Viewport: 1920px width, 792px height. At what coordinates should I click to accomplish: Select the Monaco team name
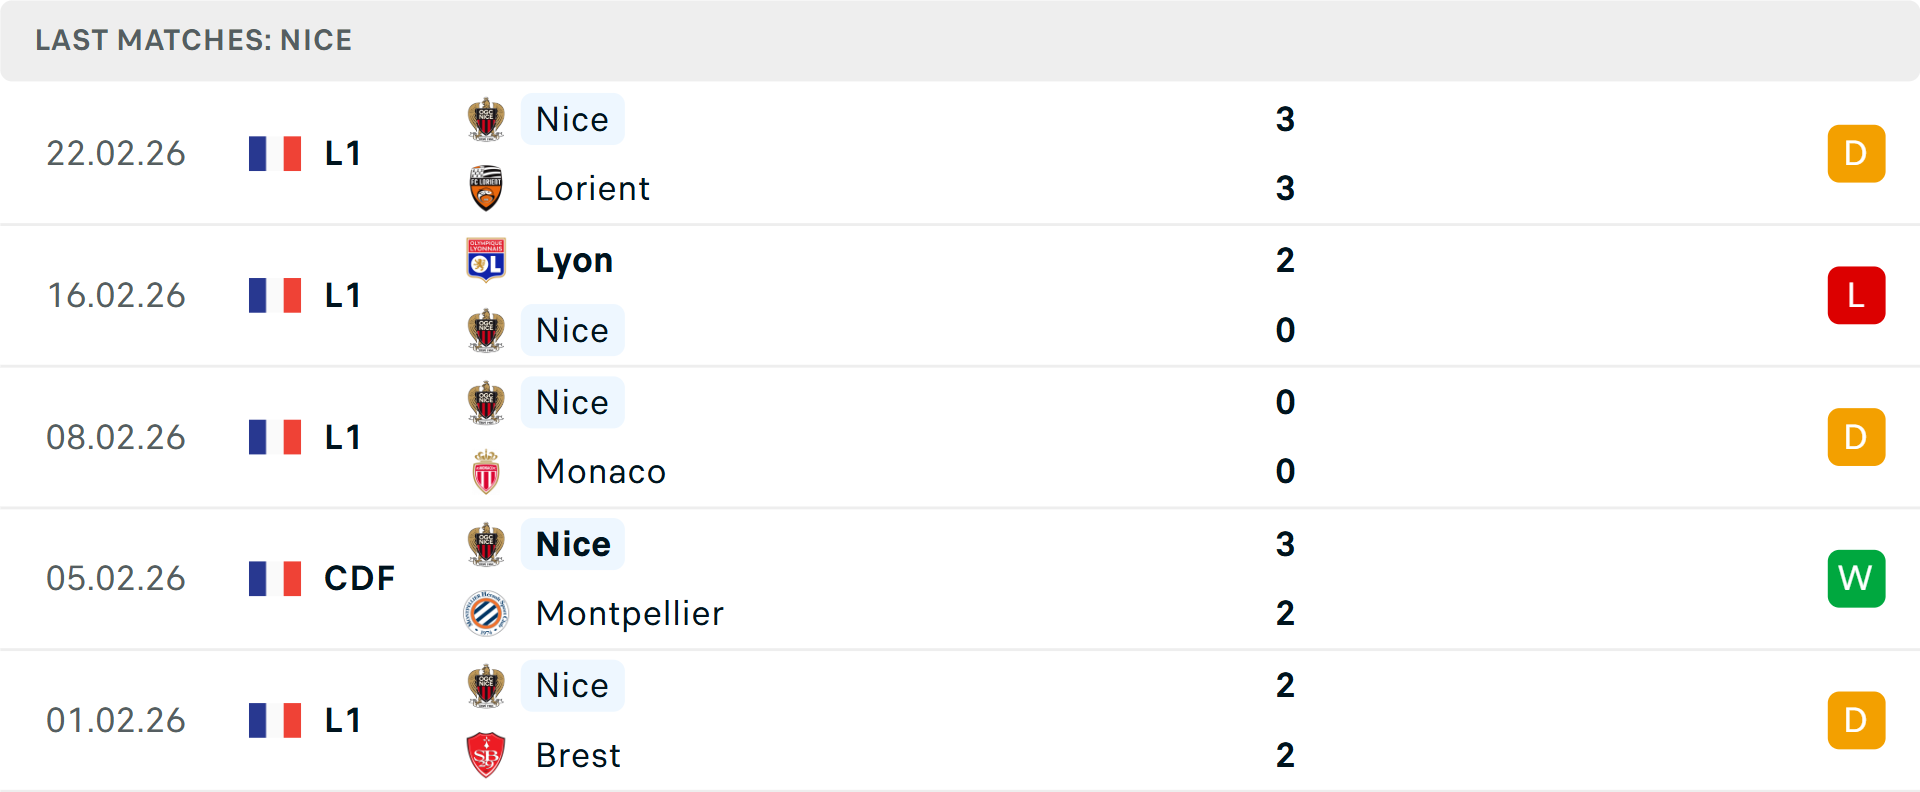click(x=600, y=472)
